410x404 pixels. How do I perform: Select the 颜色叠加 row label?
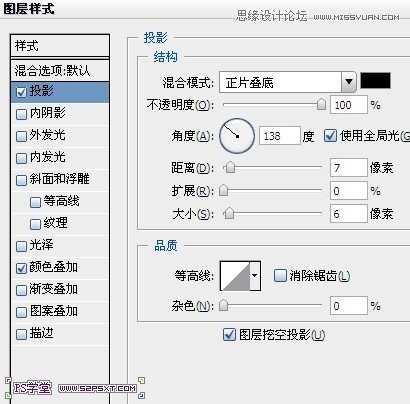tap(53, 267)
